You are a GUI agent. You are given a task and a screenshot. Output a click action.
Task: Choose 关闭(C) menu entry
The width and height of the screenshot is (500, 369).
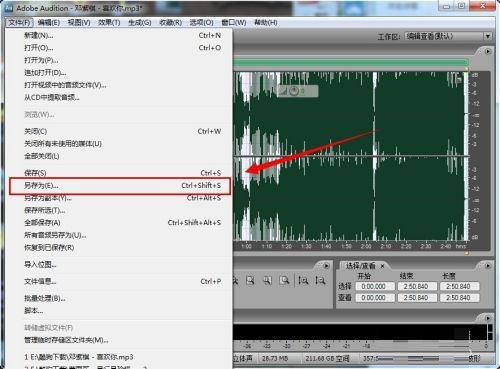click(120, 131)
